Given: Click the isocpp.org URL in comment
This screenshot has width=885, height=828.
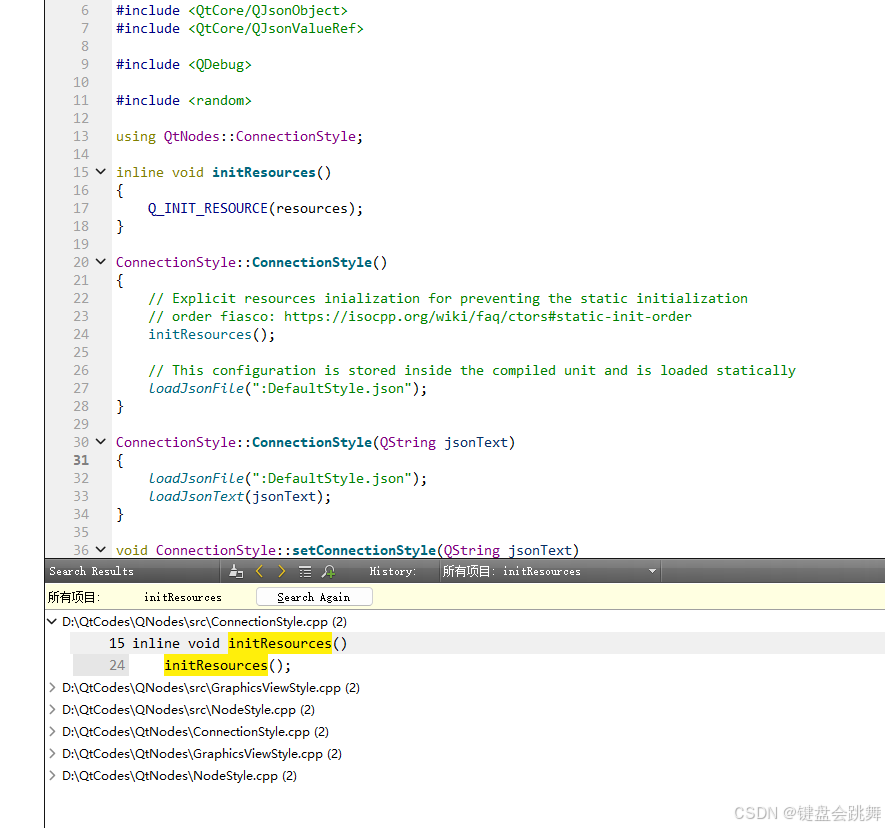Looking at the screenshot, I should (488, 317).
